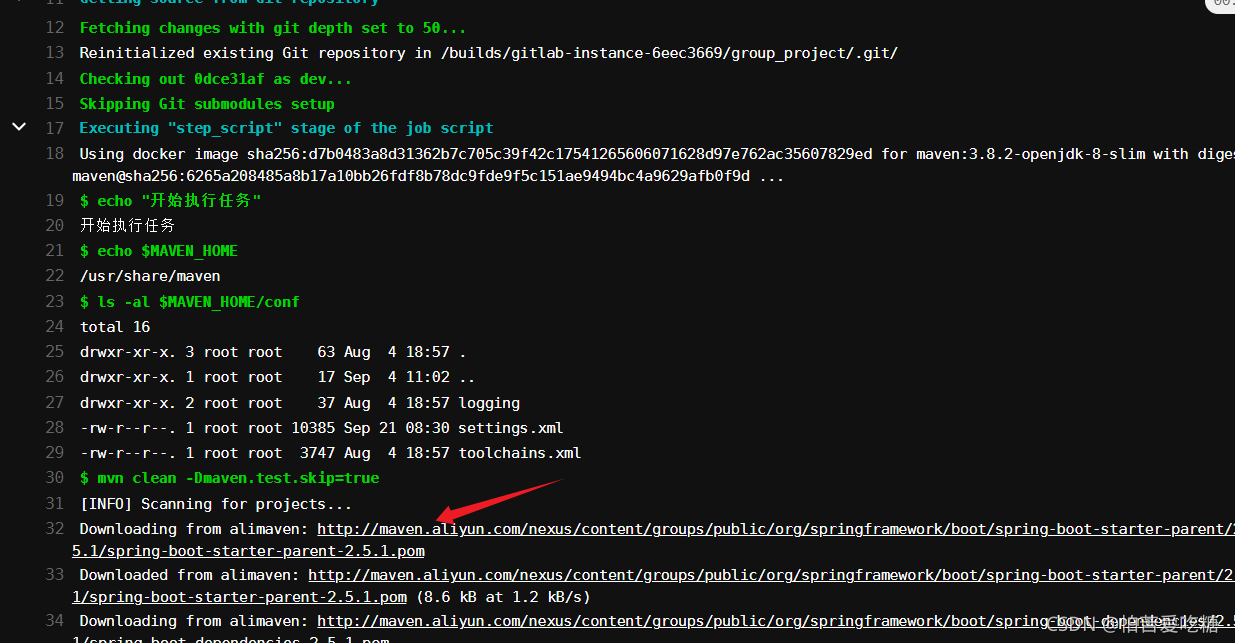Screen dimensions: 1235x643
Task: Click line number 14 in the job log
Action: coord(55,78)
